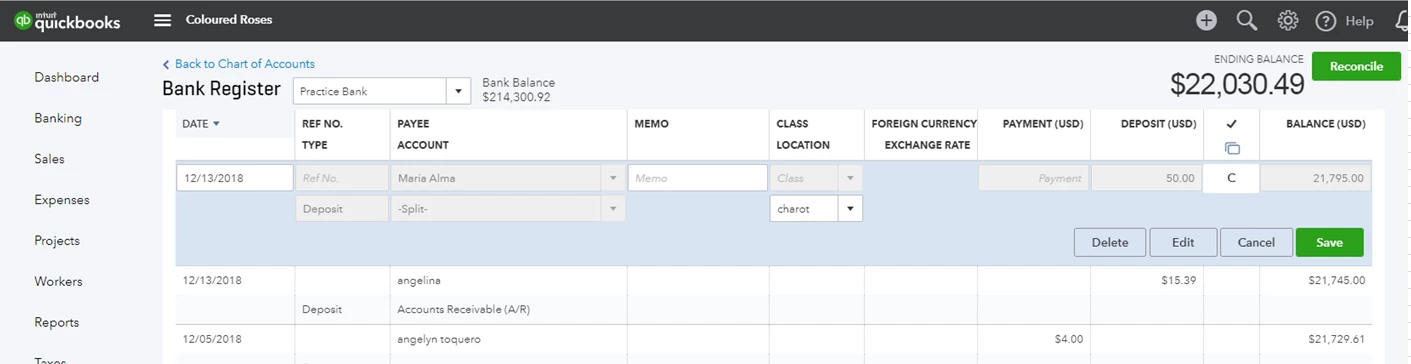
Task: Click the Help question mark icon
Action: tap(1326, 21)
